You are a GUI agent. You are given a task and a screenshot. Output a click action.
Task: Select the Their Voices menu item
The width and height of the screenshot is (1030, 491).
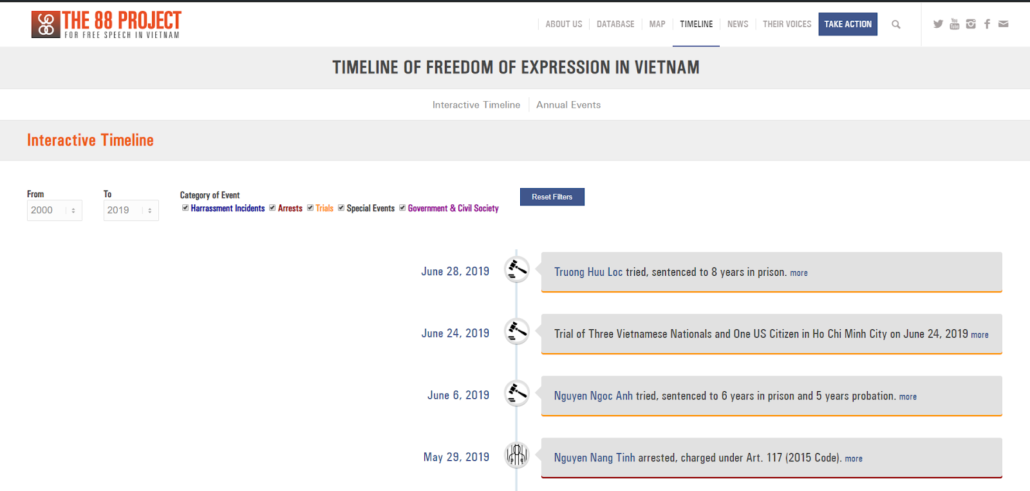point(786,24)
